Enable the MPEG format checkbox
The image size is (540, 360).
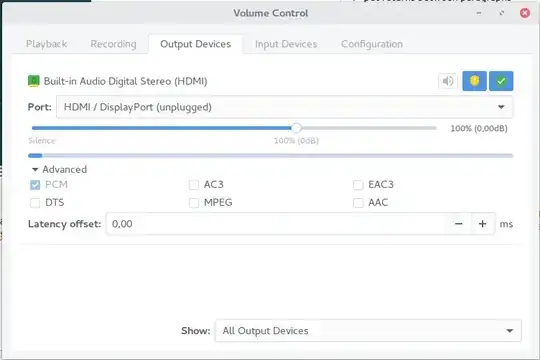point(194,203)
